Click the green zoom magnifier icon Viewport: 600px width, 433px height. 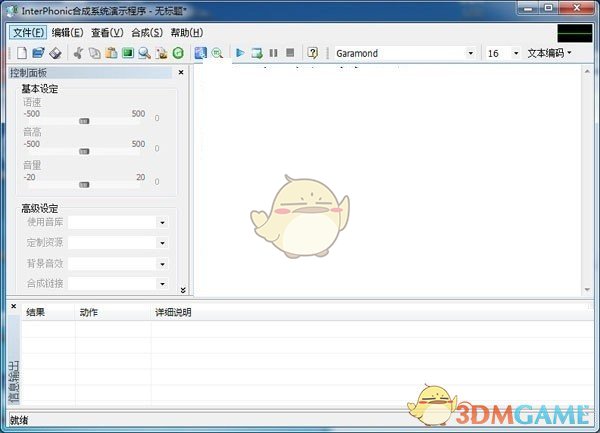point(217,53)
